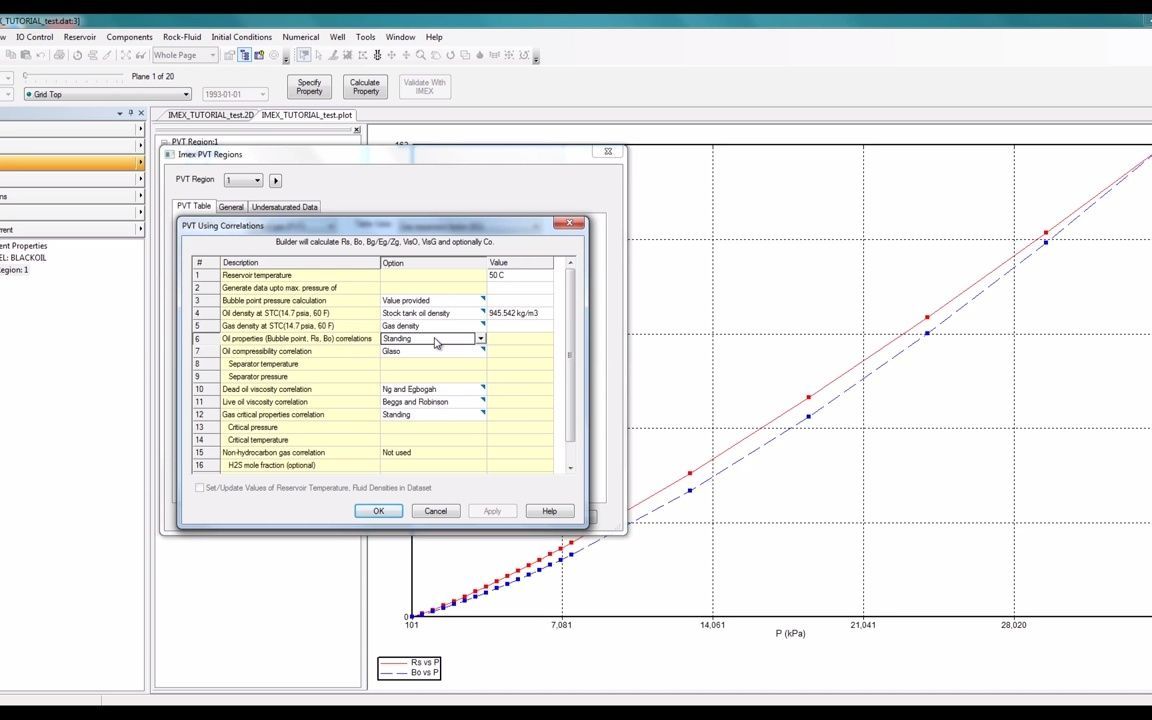Open the Standing oil properties correlation dropdown arrow
This screenshot has height=720, width=1152.
(480, 339)
